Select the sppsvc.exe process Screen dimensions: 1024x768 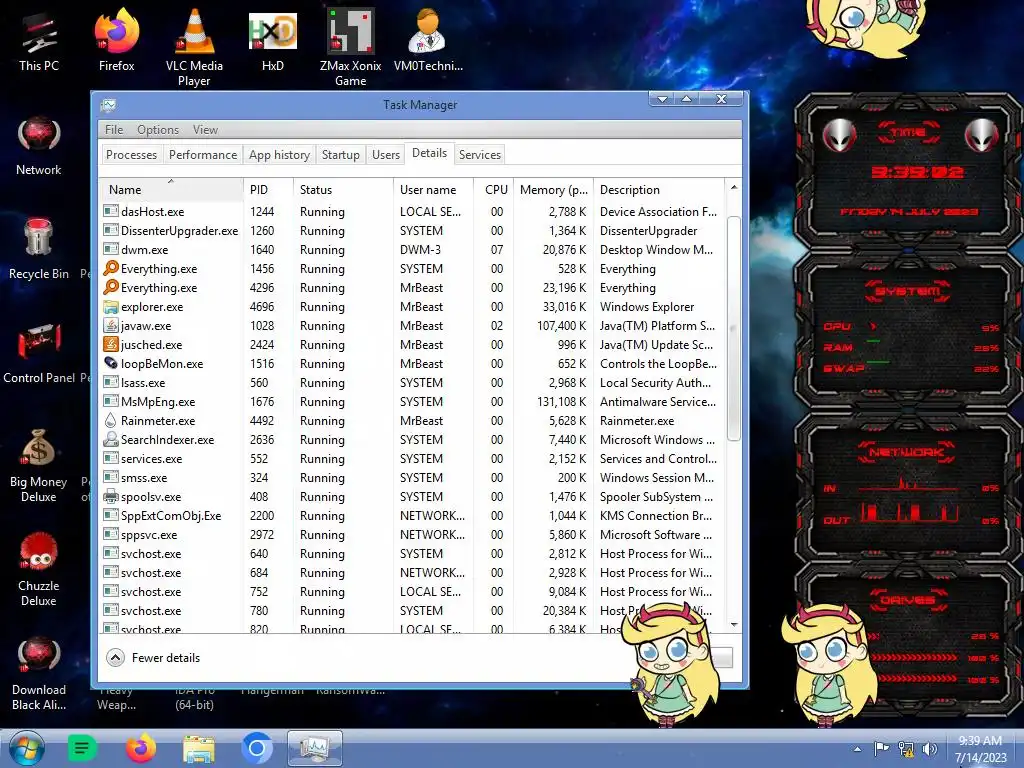pyautogui.click(x=412, y=534)
